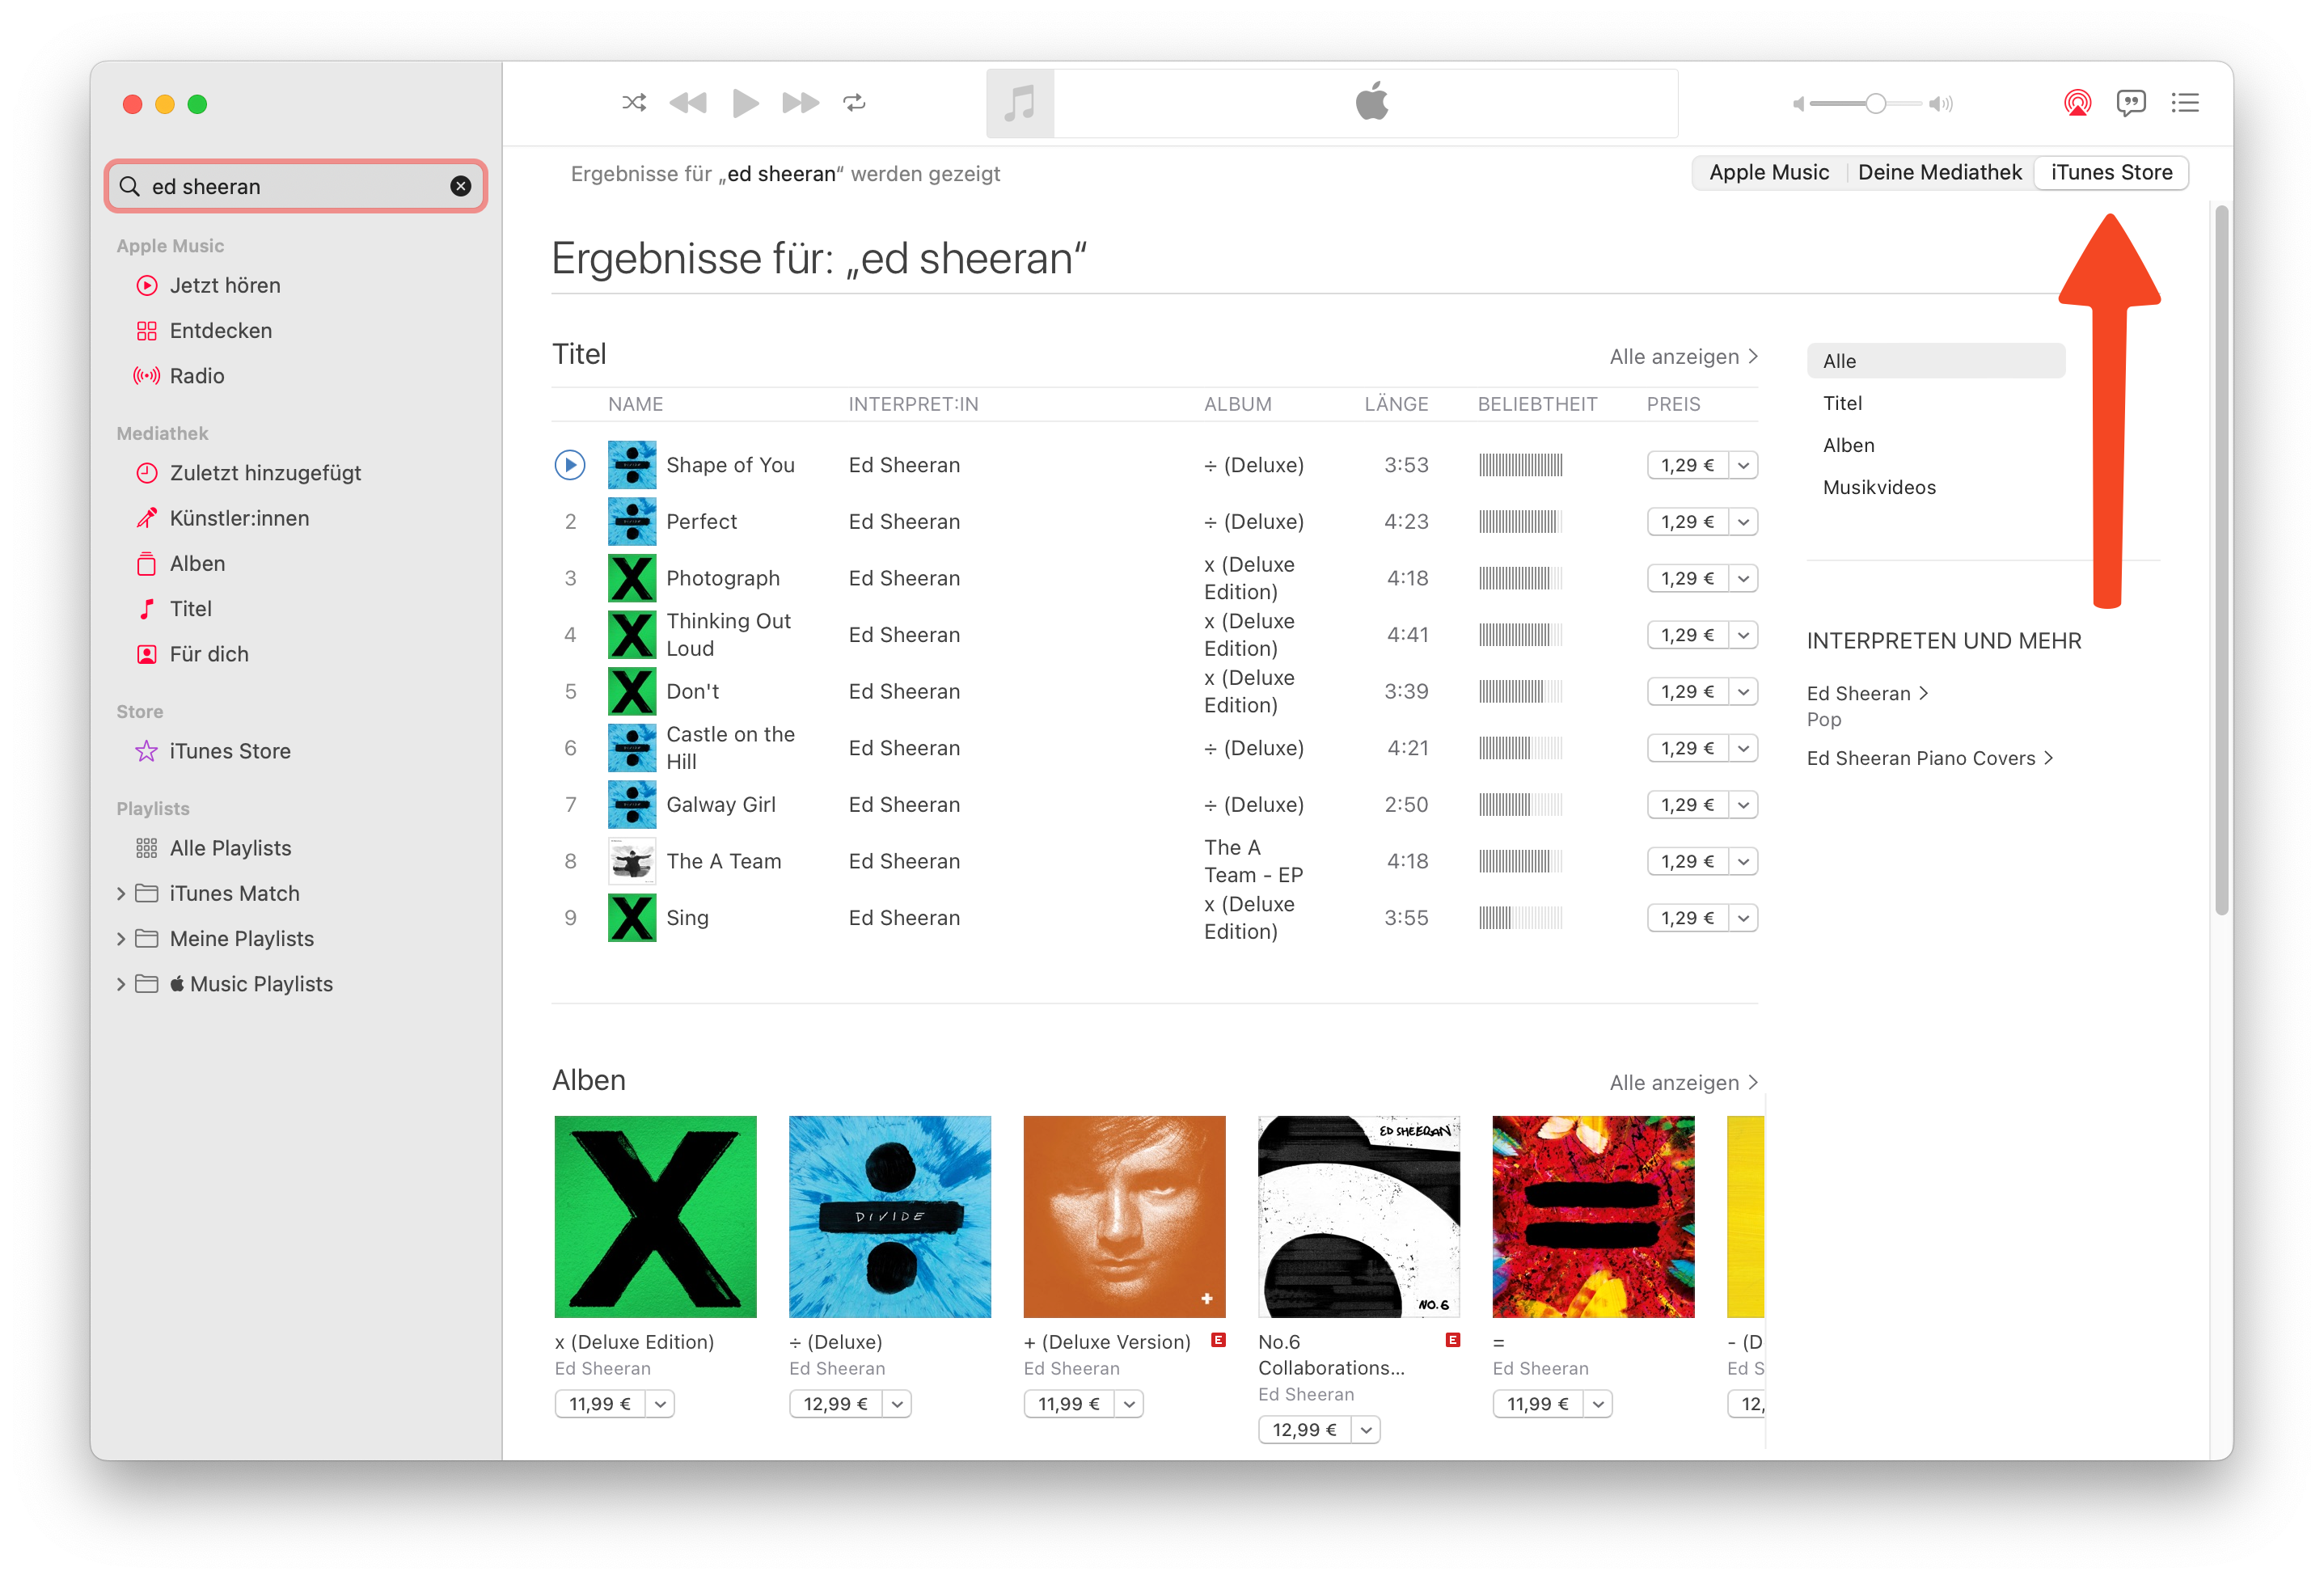Expand the Meine Playlists folder
This screenshot has height=1580, width=2324.
121,939
